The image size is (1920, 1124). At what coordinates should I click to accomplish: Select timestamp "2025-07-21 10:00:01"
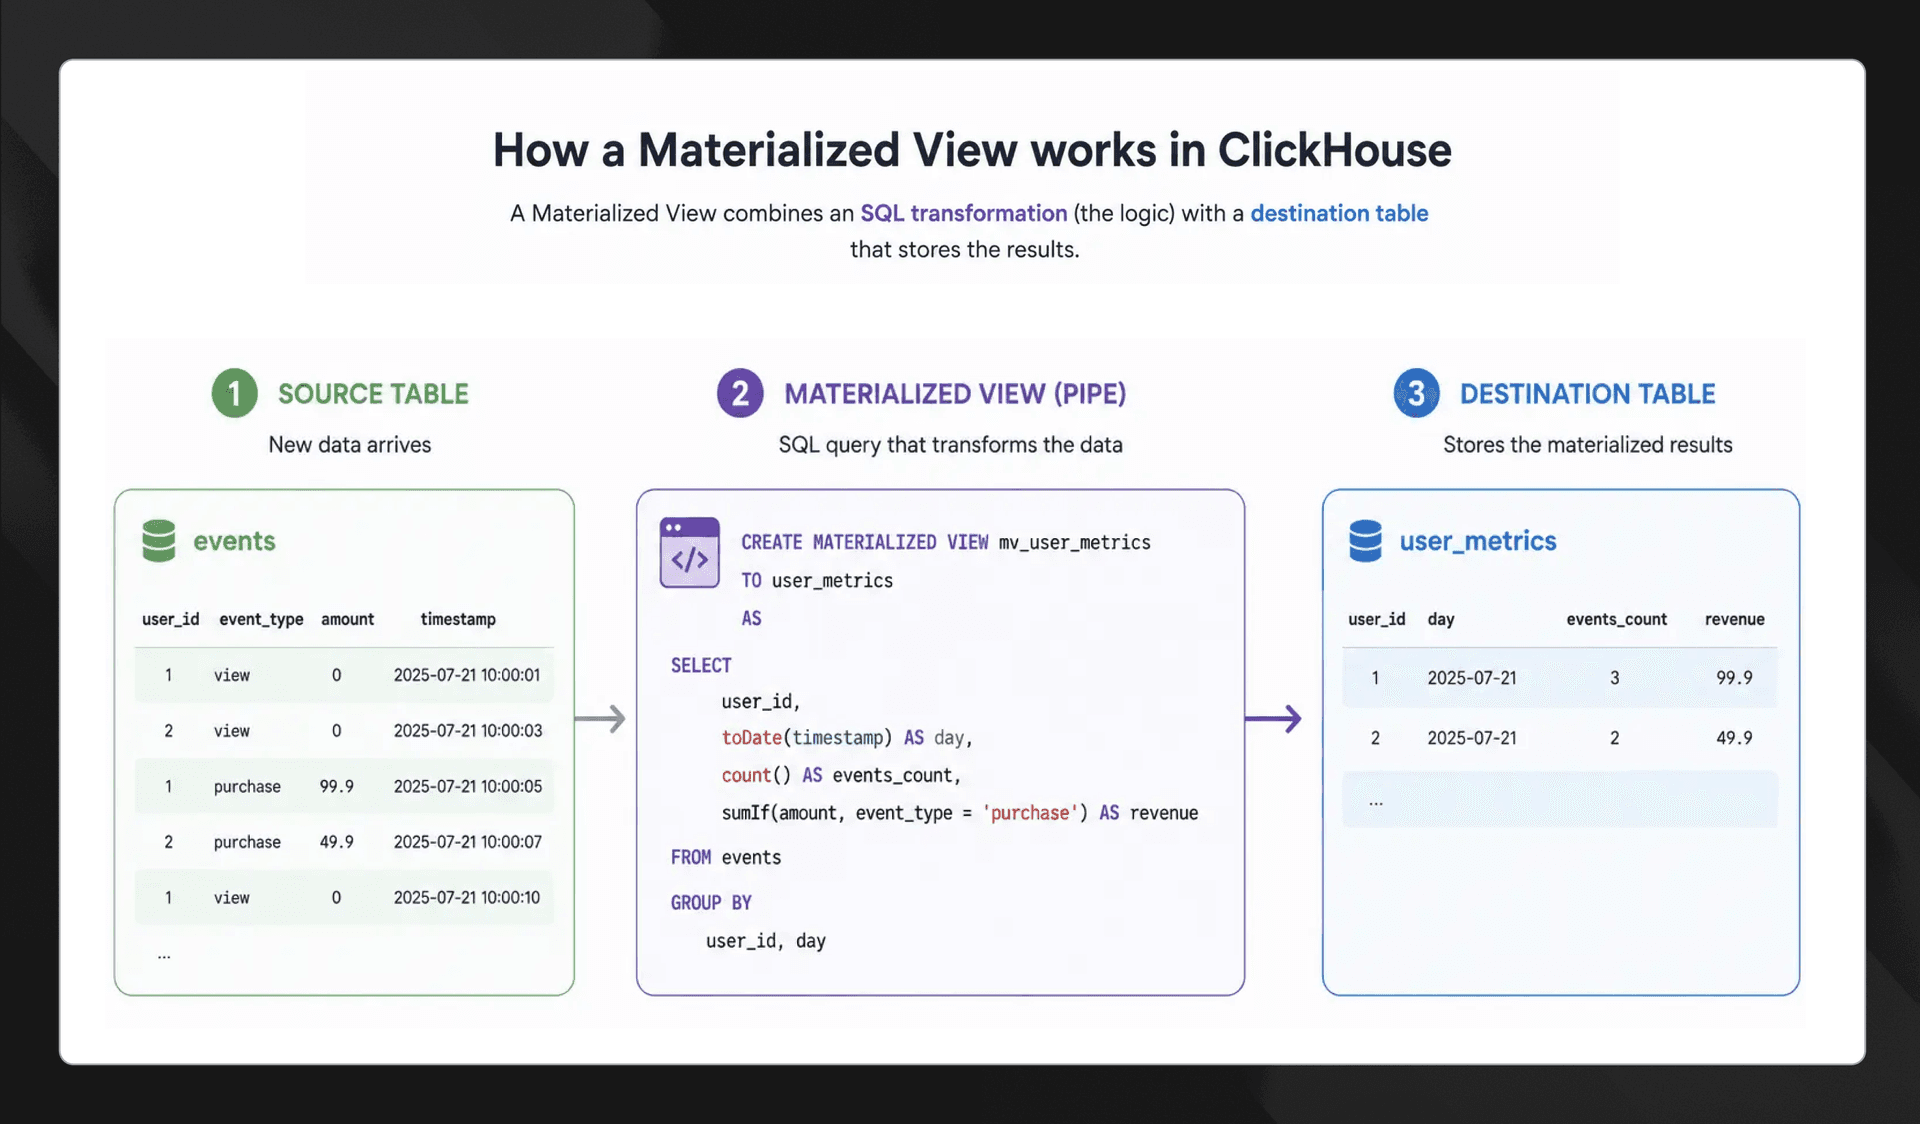(467, 675)
